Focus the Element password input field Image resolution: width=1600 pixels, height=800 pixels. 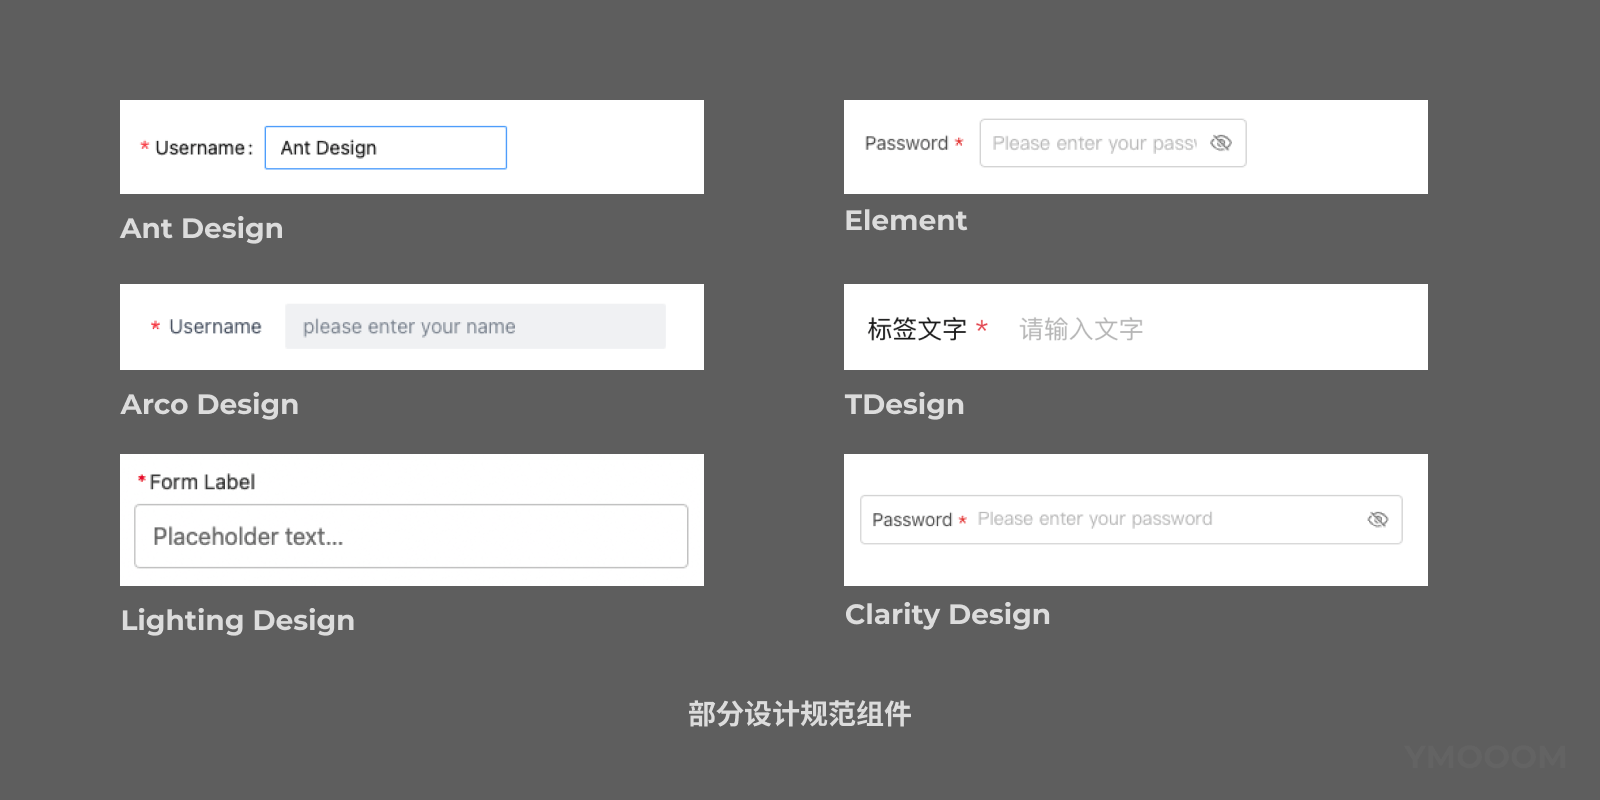[1112, 143]
